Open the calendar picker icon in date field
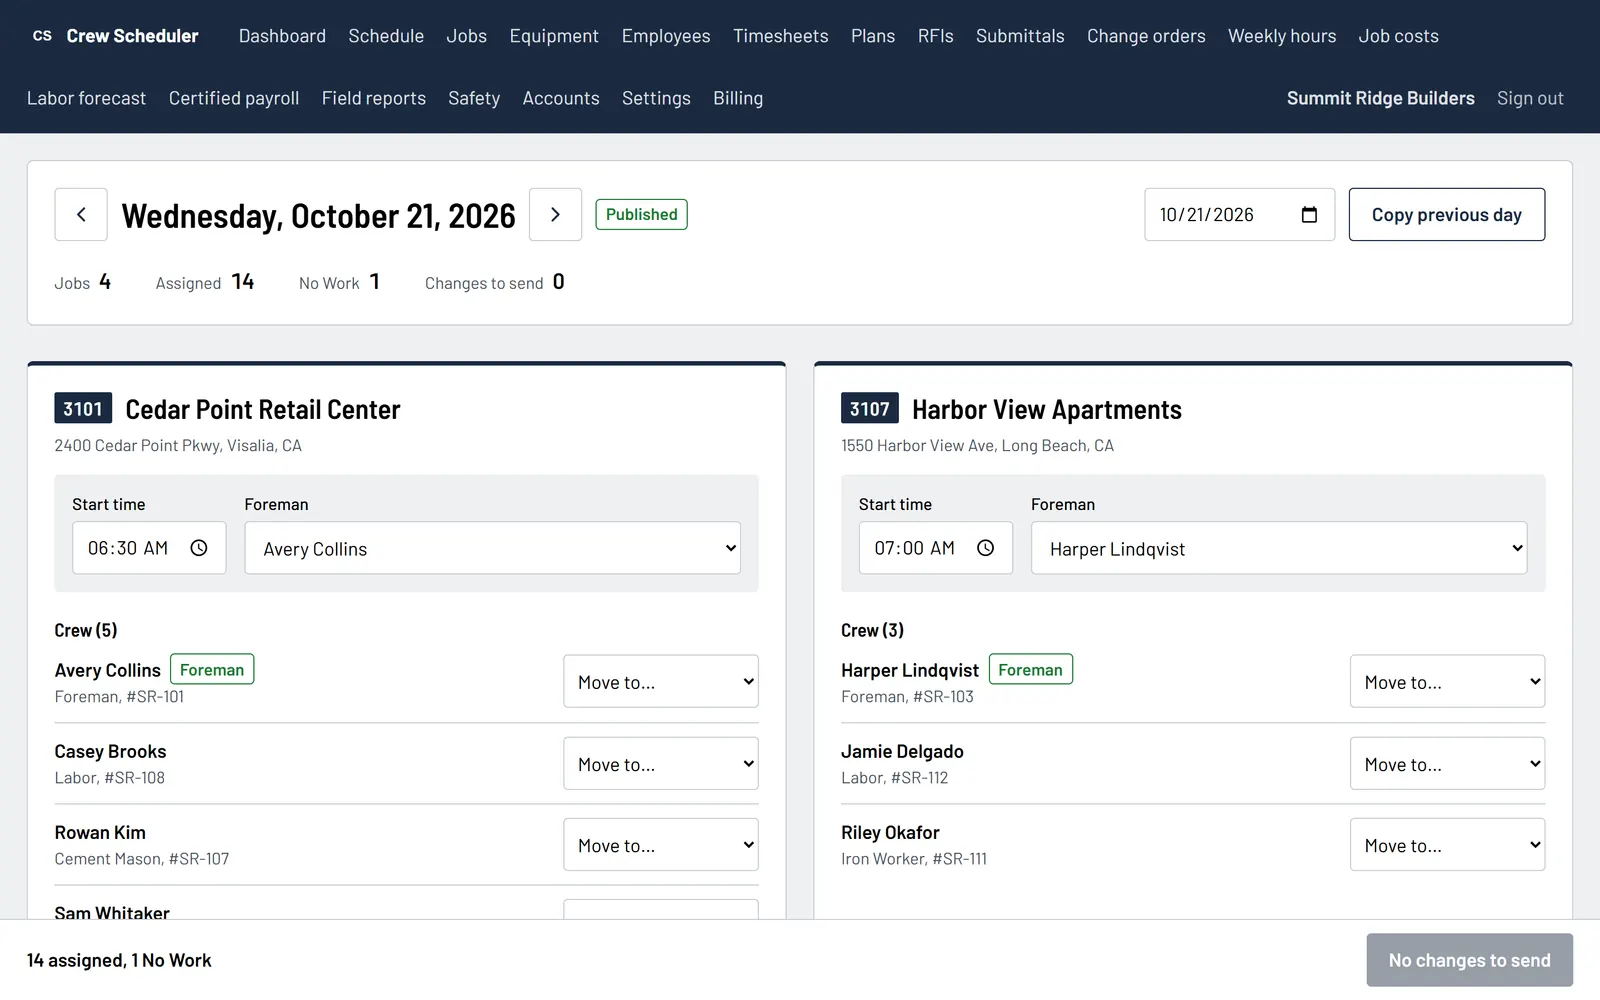Image resolution: width=1600 pixels, height=1000 pixels. 1309,215
